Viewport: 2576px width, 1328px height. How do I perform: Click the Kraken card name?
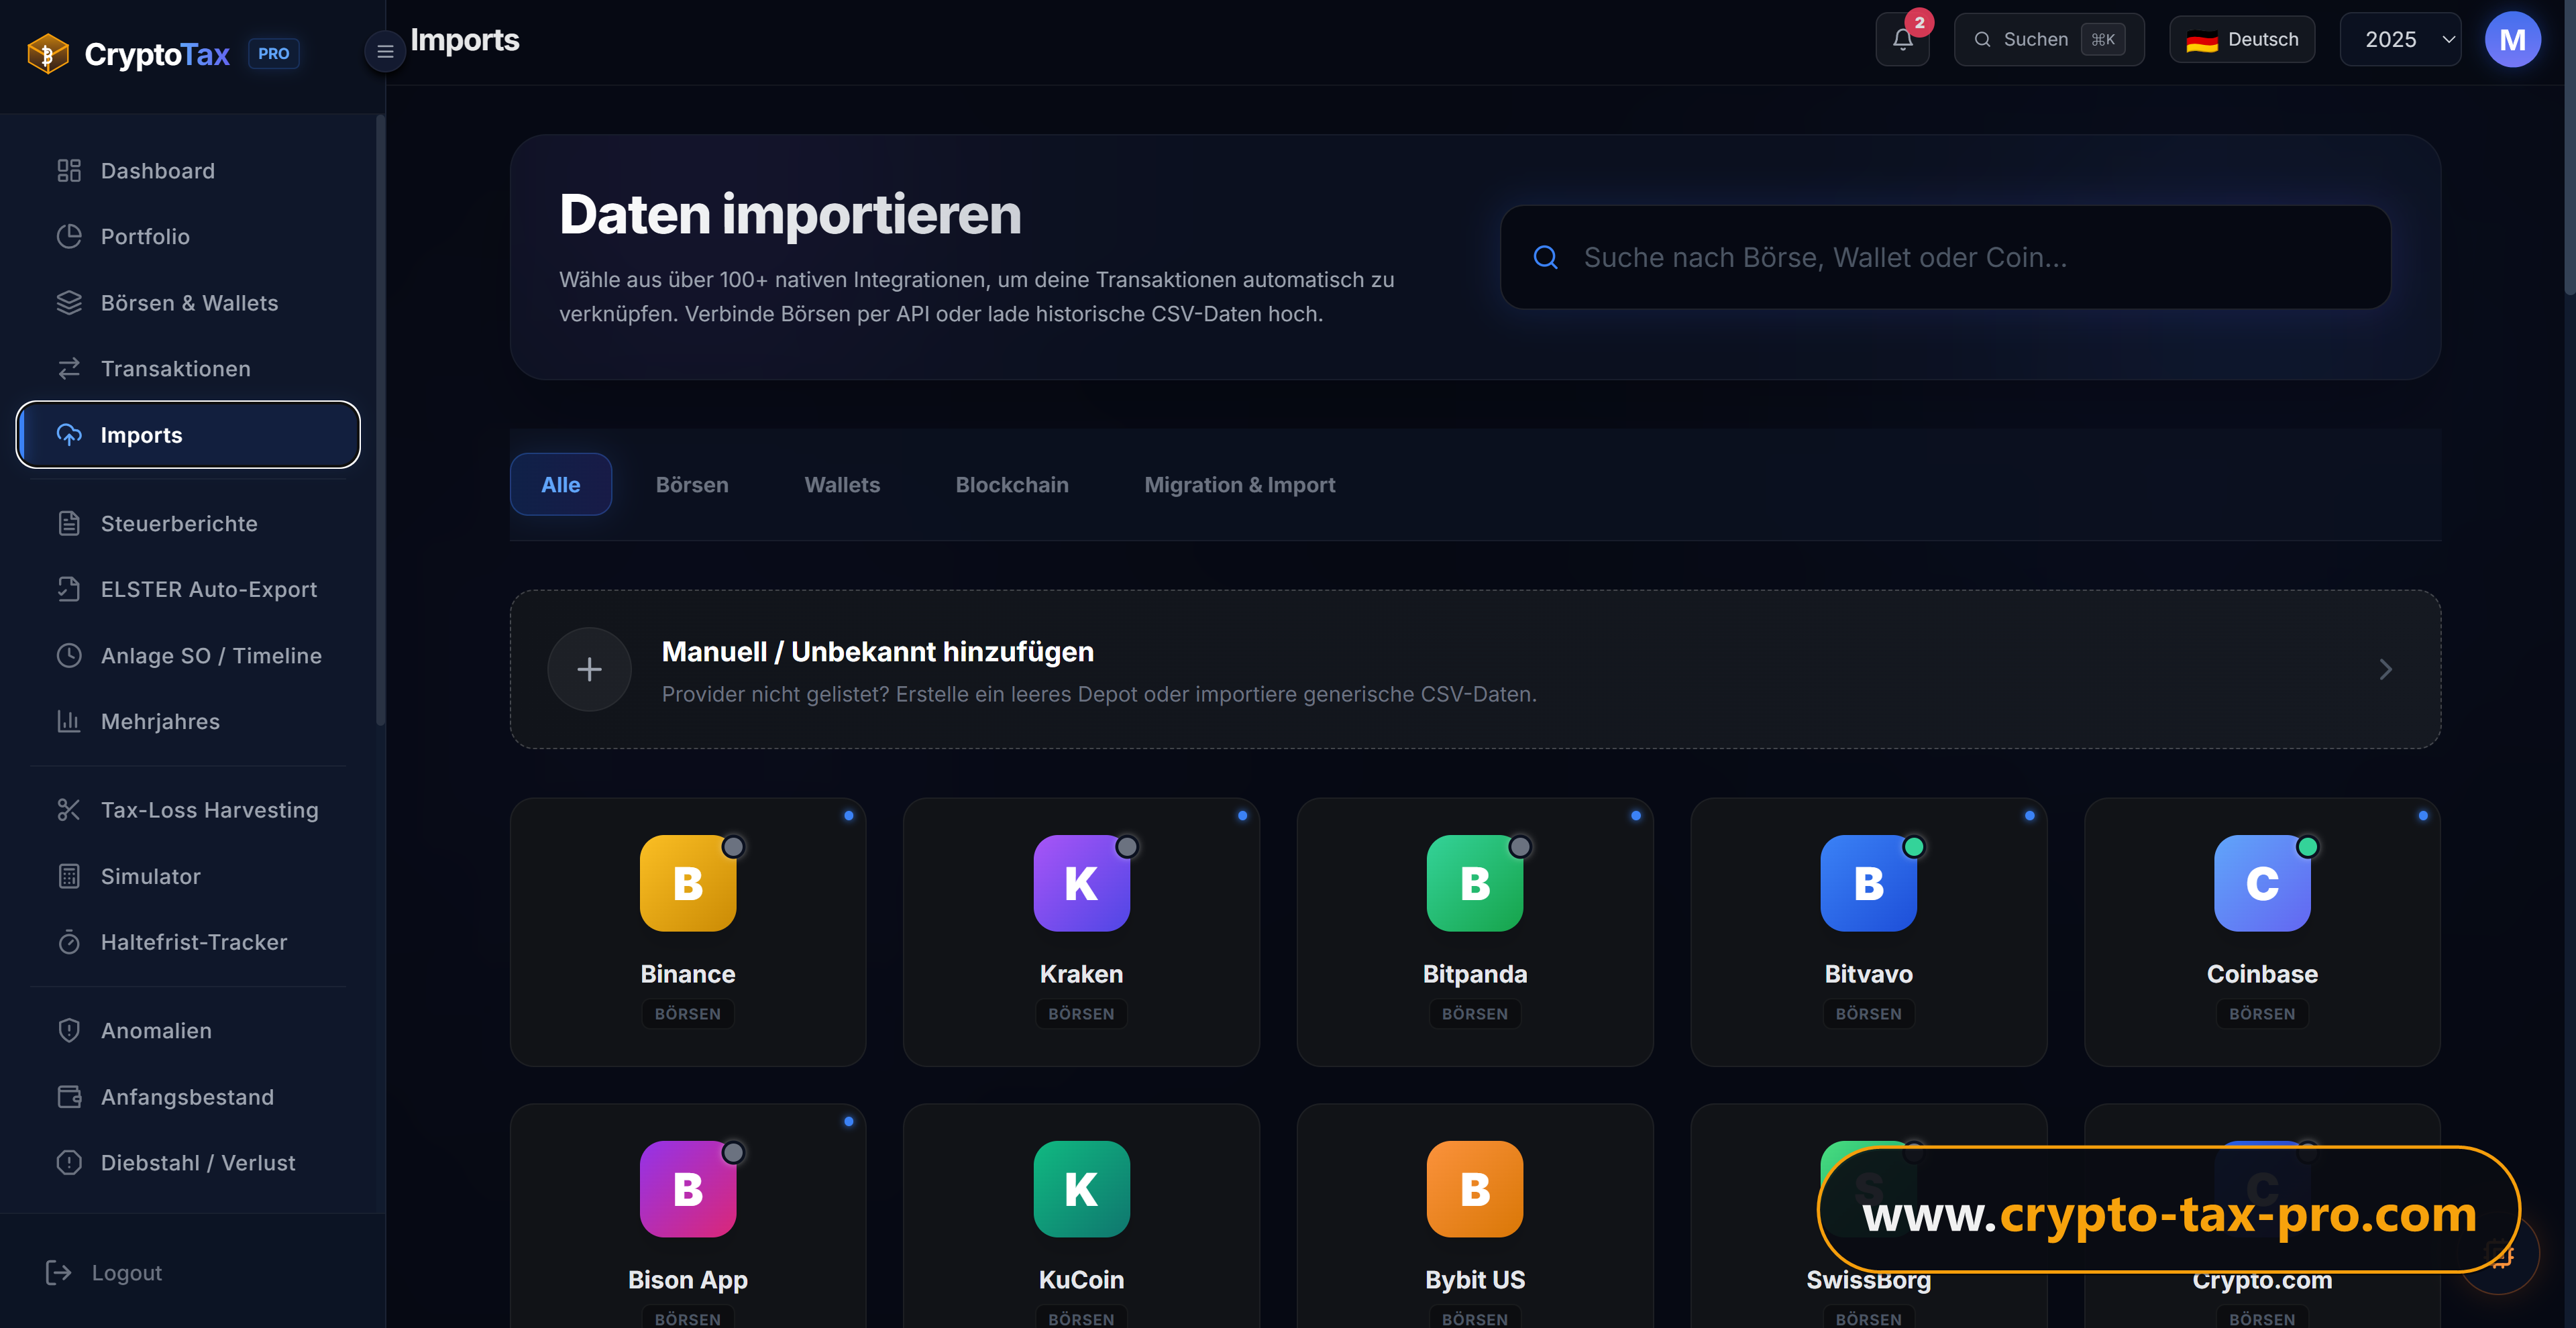1081,974
